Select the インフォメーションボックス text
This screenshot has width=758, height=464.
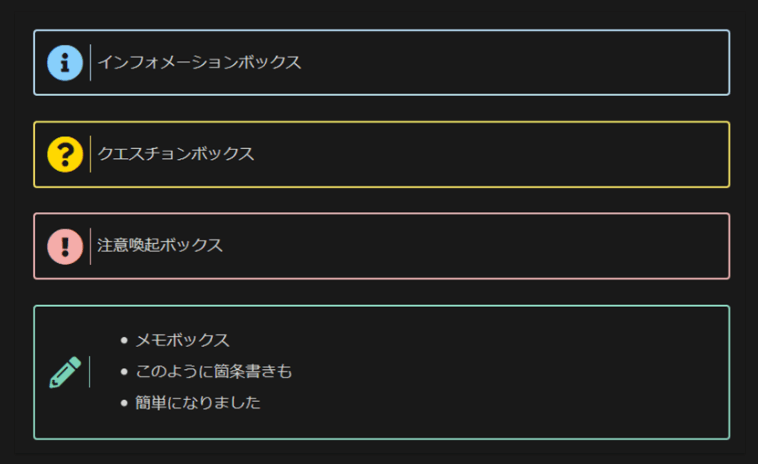(x=199, y=62)
